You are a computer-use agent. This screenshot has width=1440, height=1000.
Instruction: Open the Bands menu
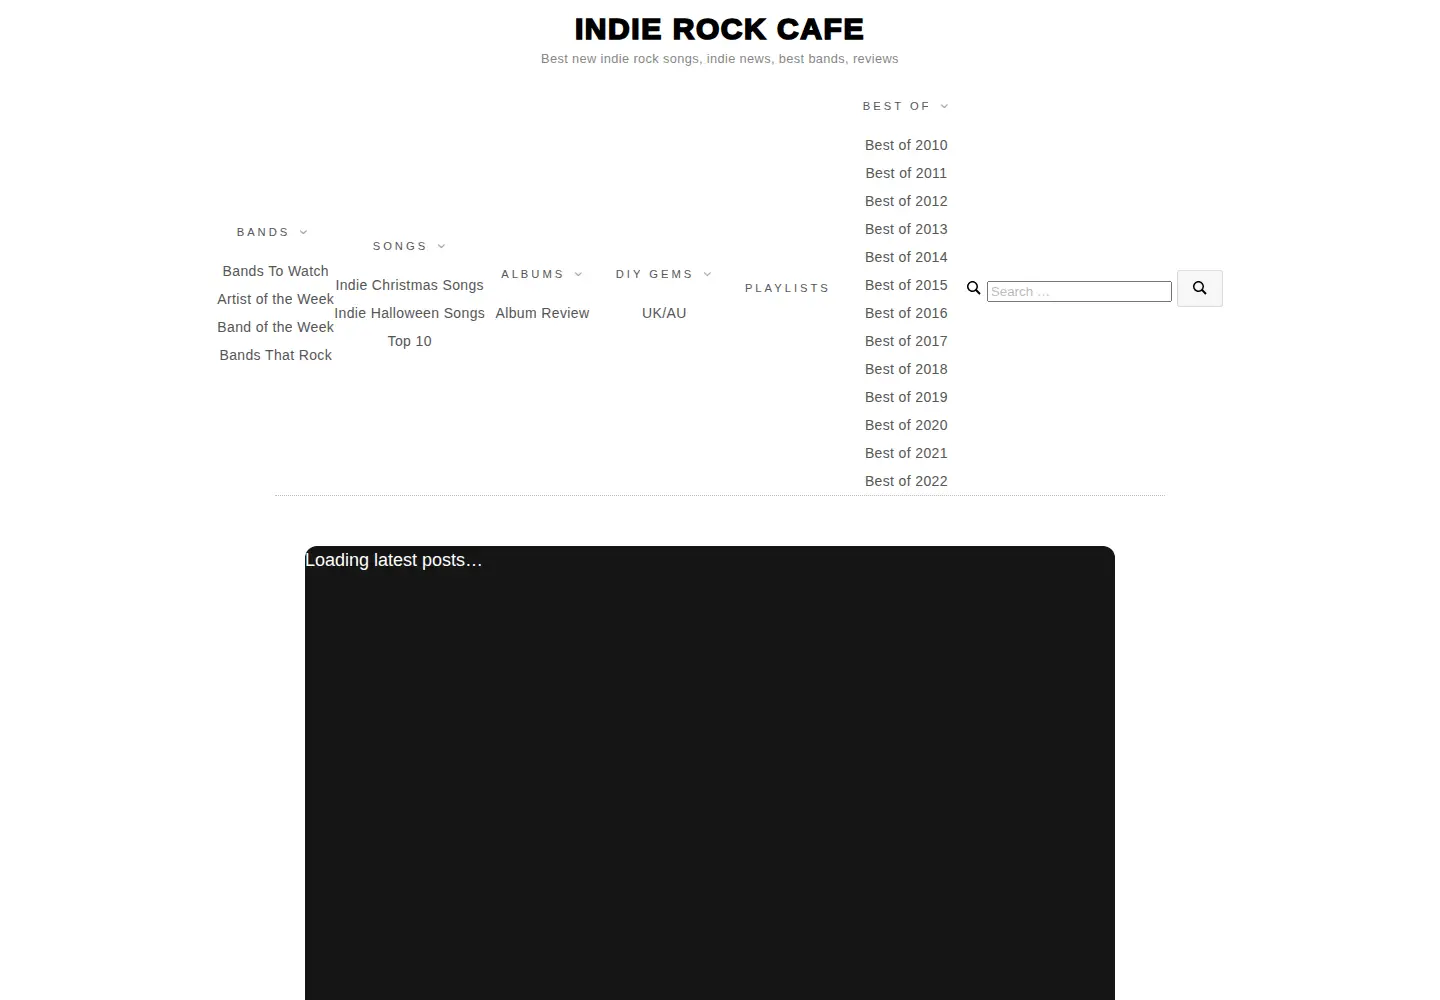263,232
